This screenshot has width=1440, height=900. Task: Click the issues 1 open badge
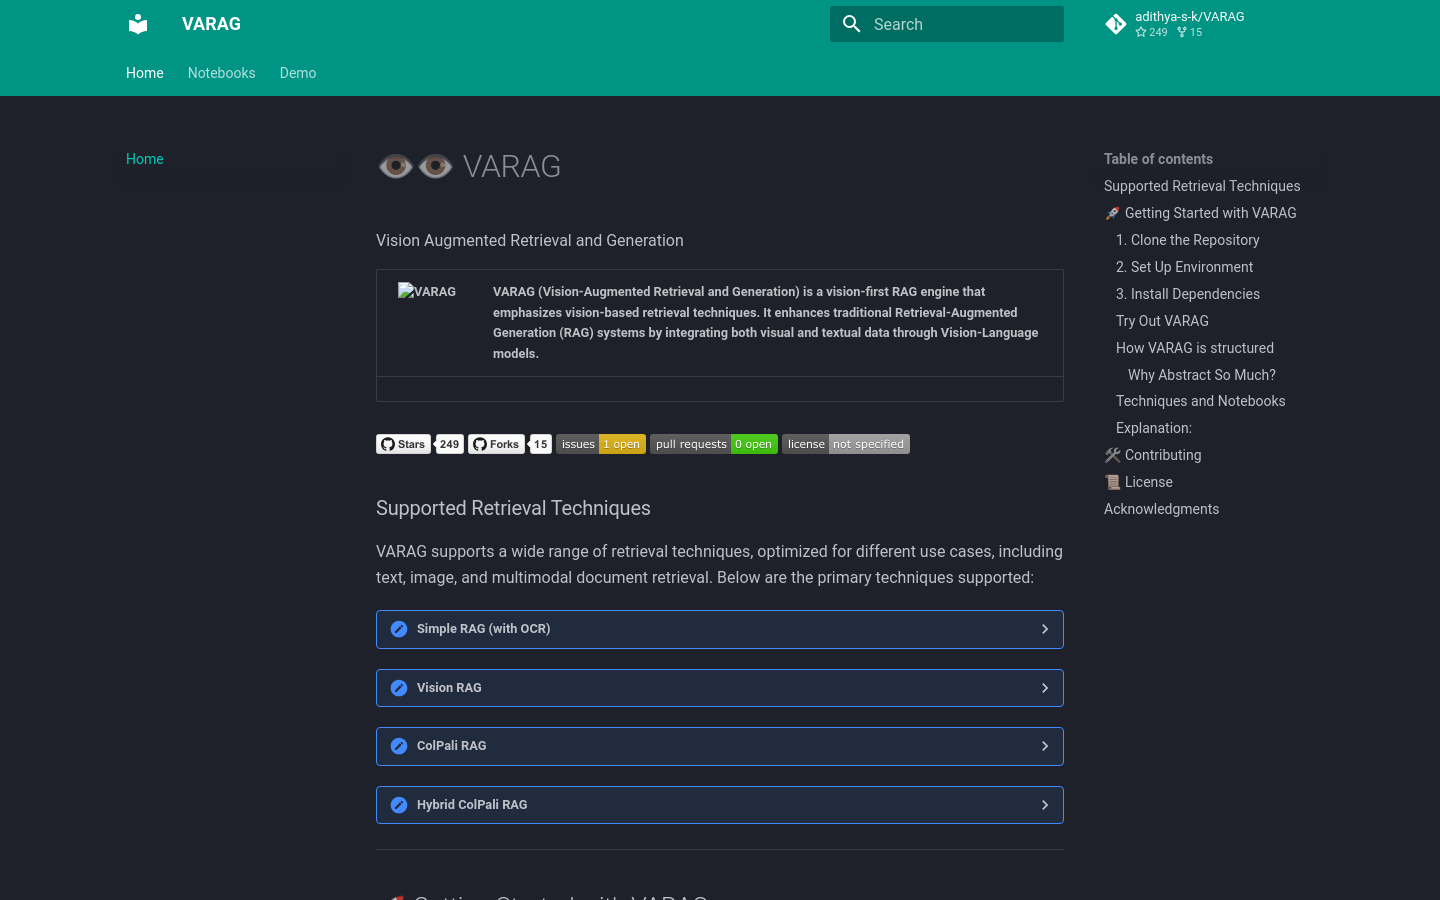pyautogui.click(x=600, y=444)
